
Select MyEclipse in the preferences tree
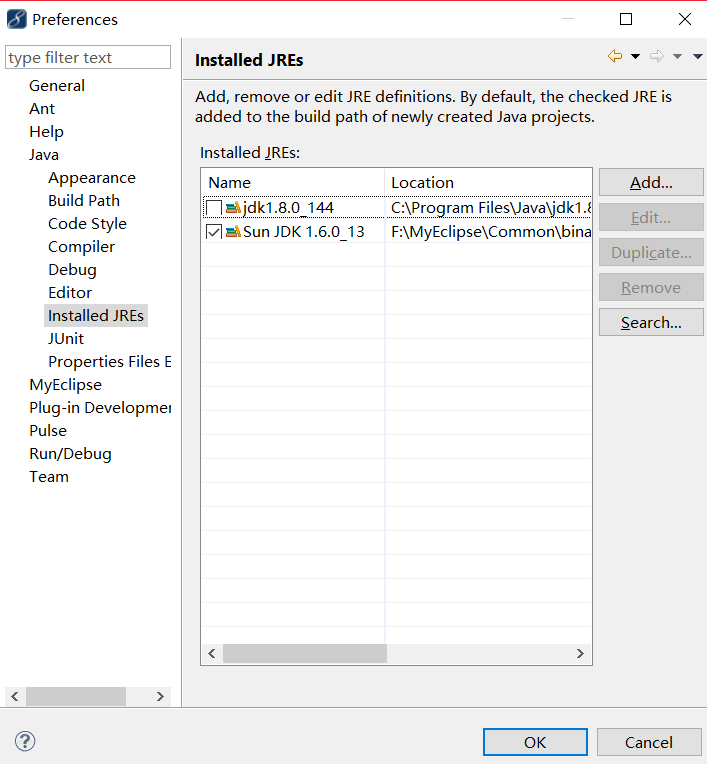(x=65, y=385)
